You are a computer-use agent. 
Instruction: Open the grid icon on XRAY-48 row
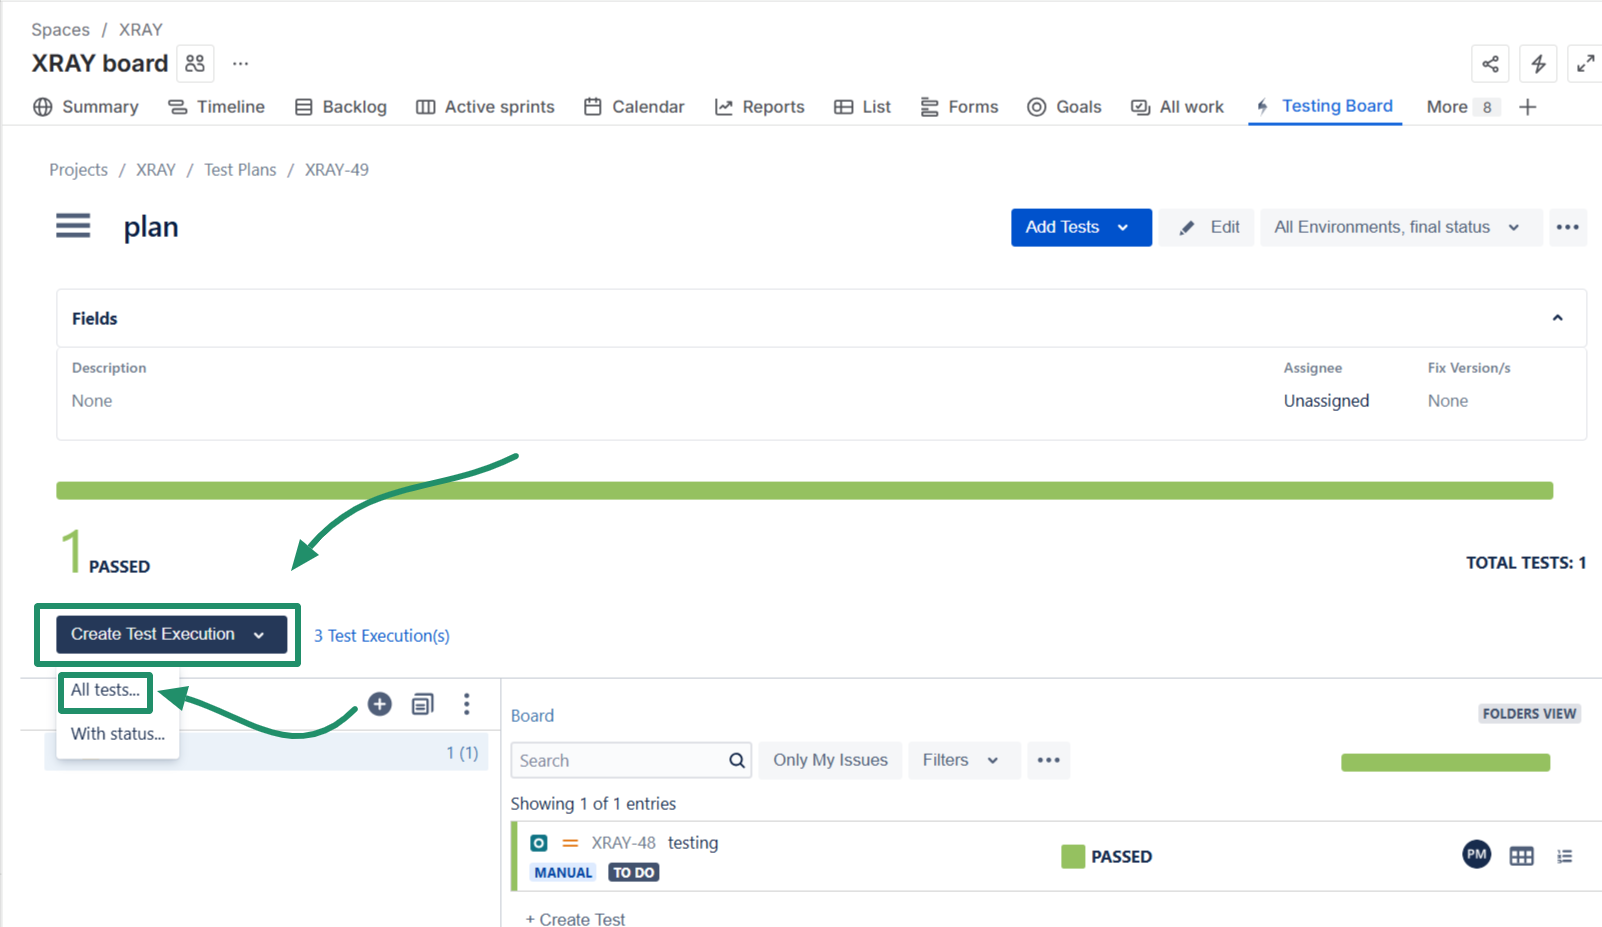(x=1521, y=856)
